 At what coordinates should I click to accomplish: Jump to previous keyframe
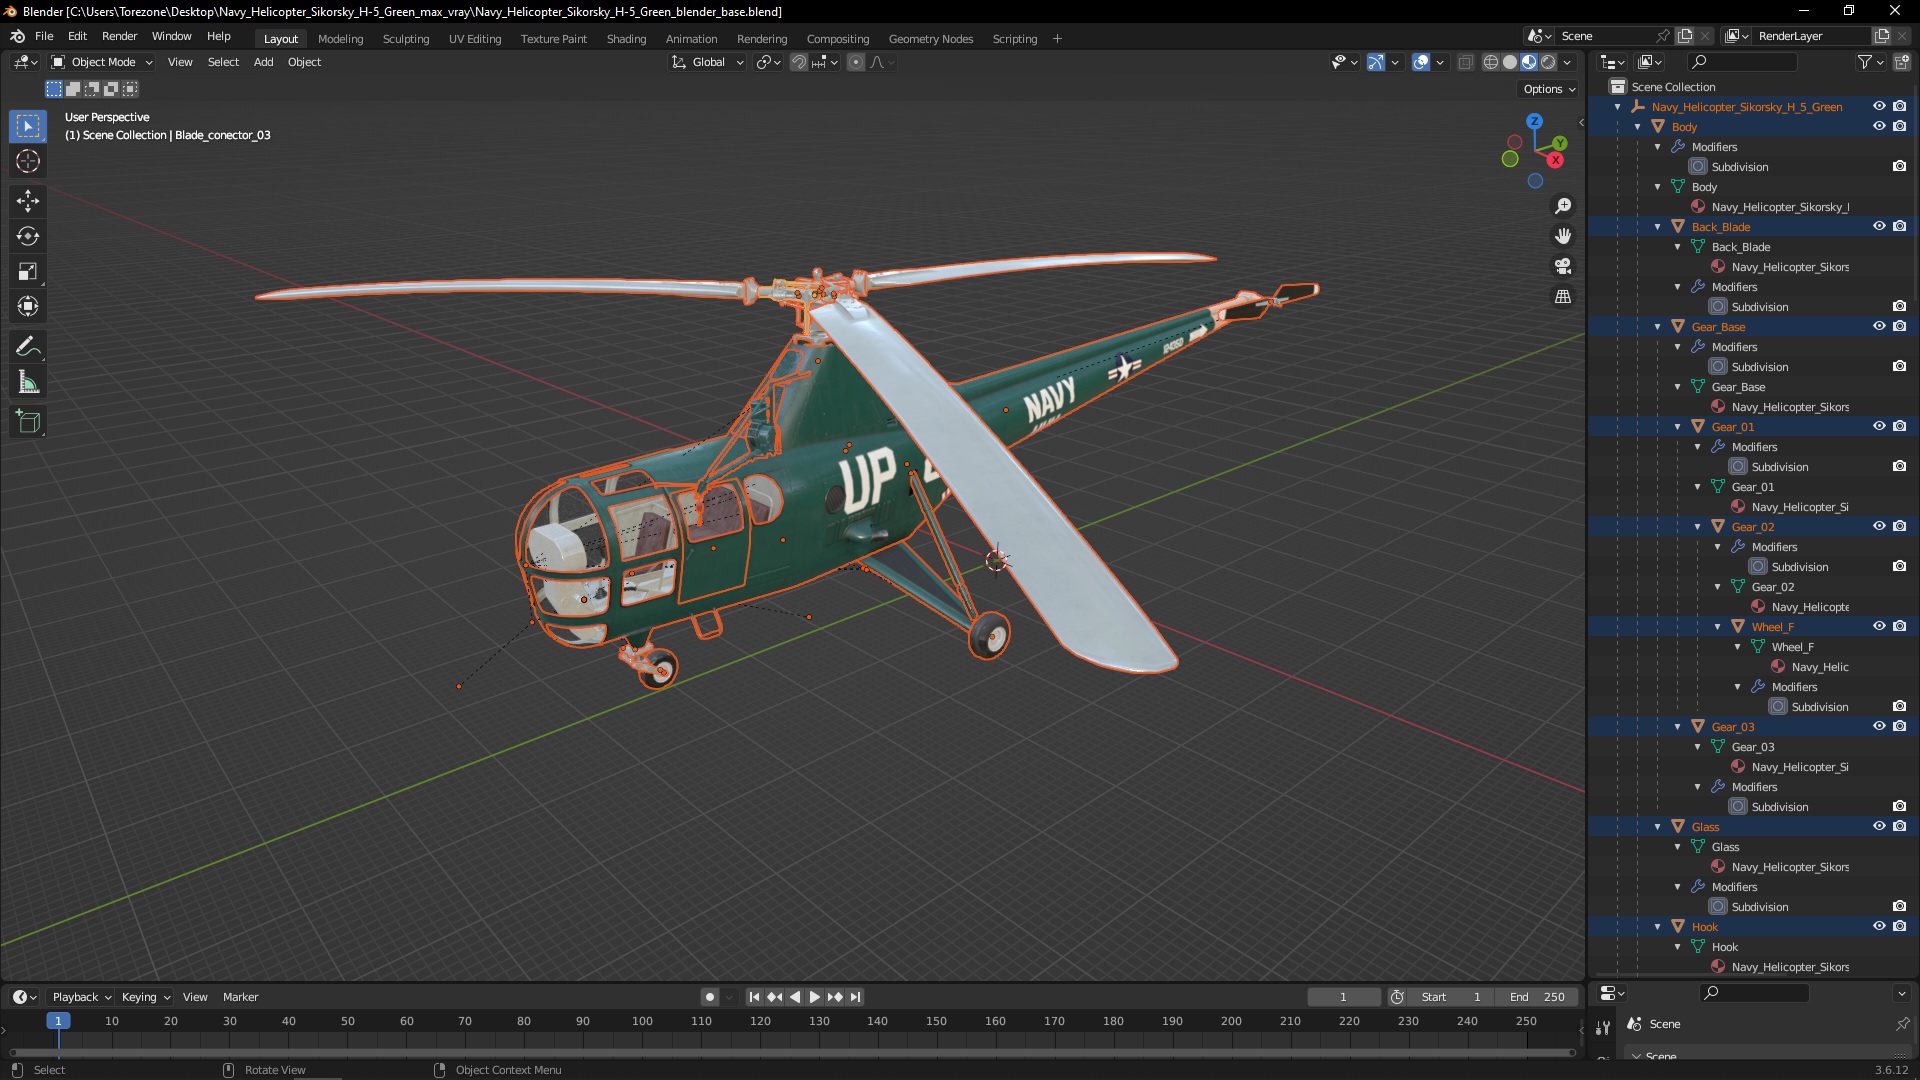(774, 997)
